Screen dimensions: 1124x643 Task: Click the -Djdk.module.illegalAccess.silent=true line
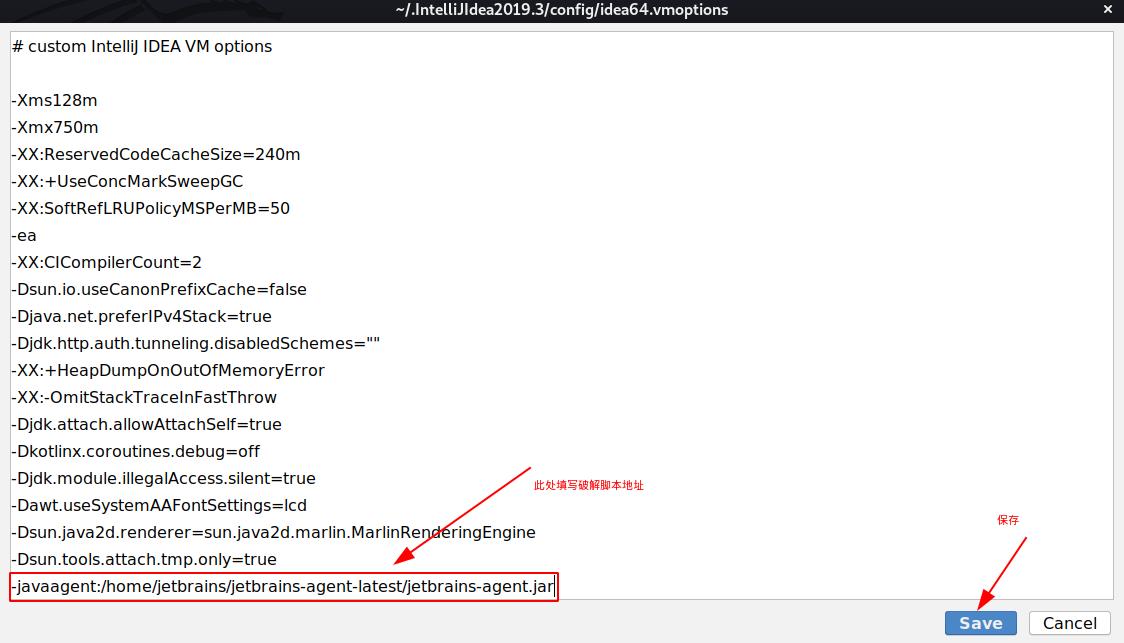[163, 478]
